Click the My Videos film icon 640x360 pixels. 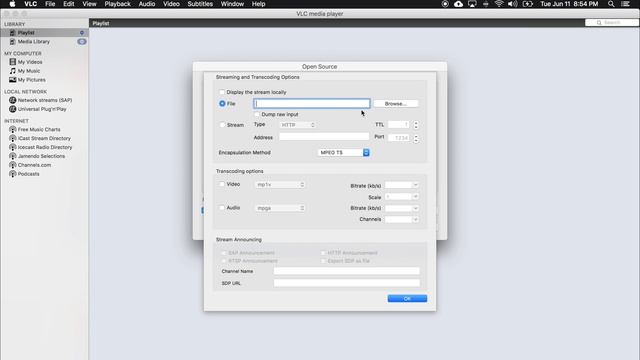(13, 62)
